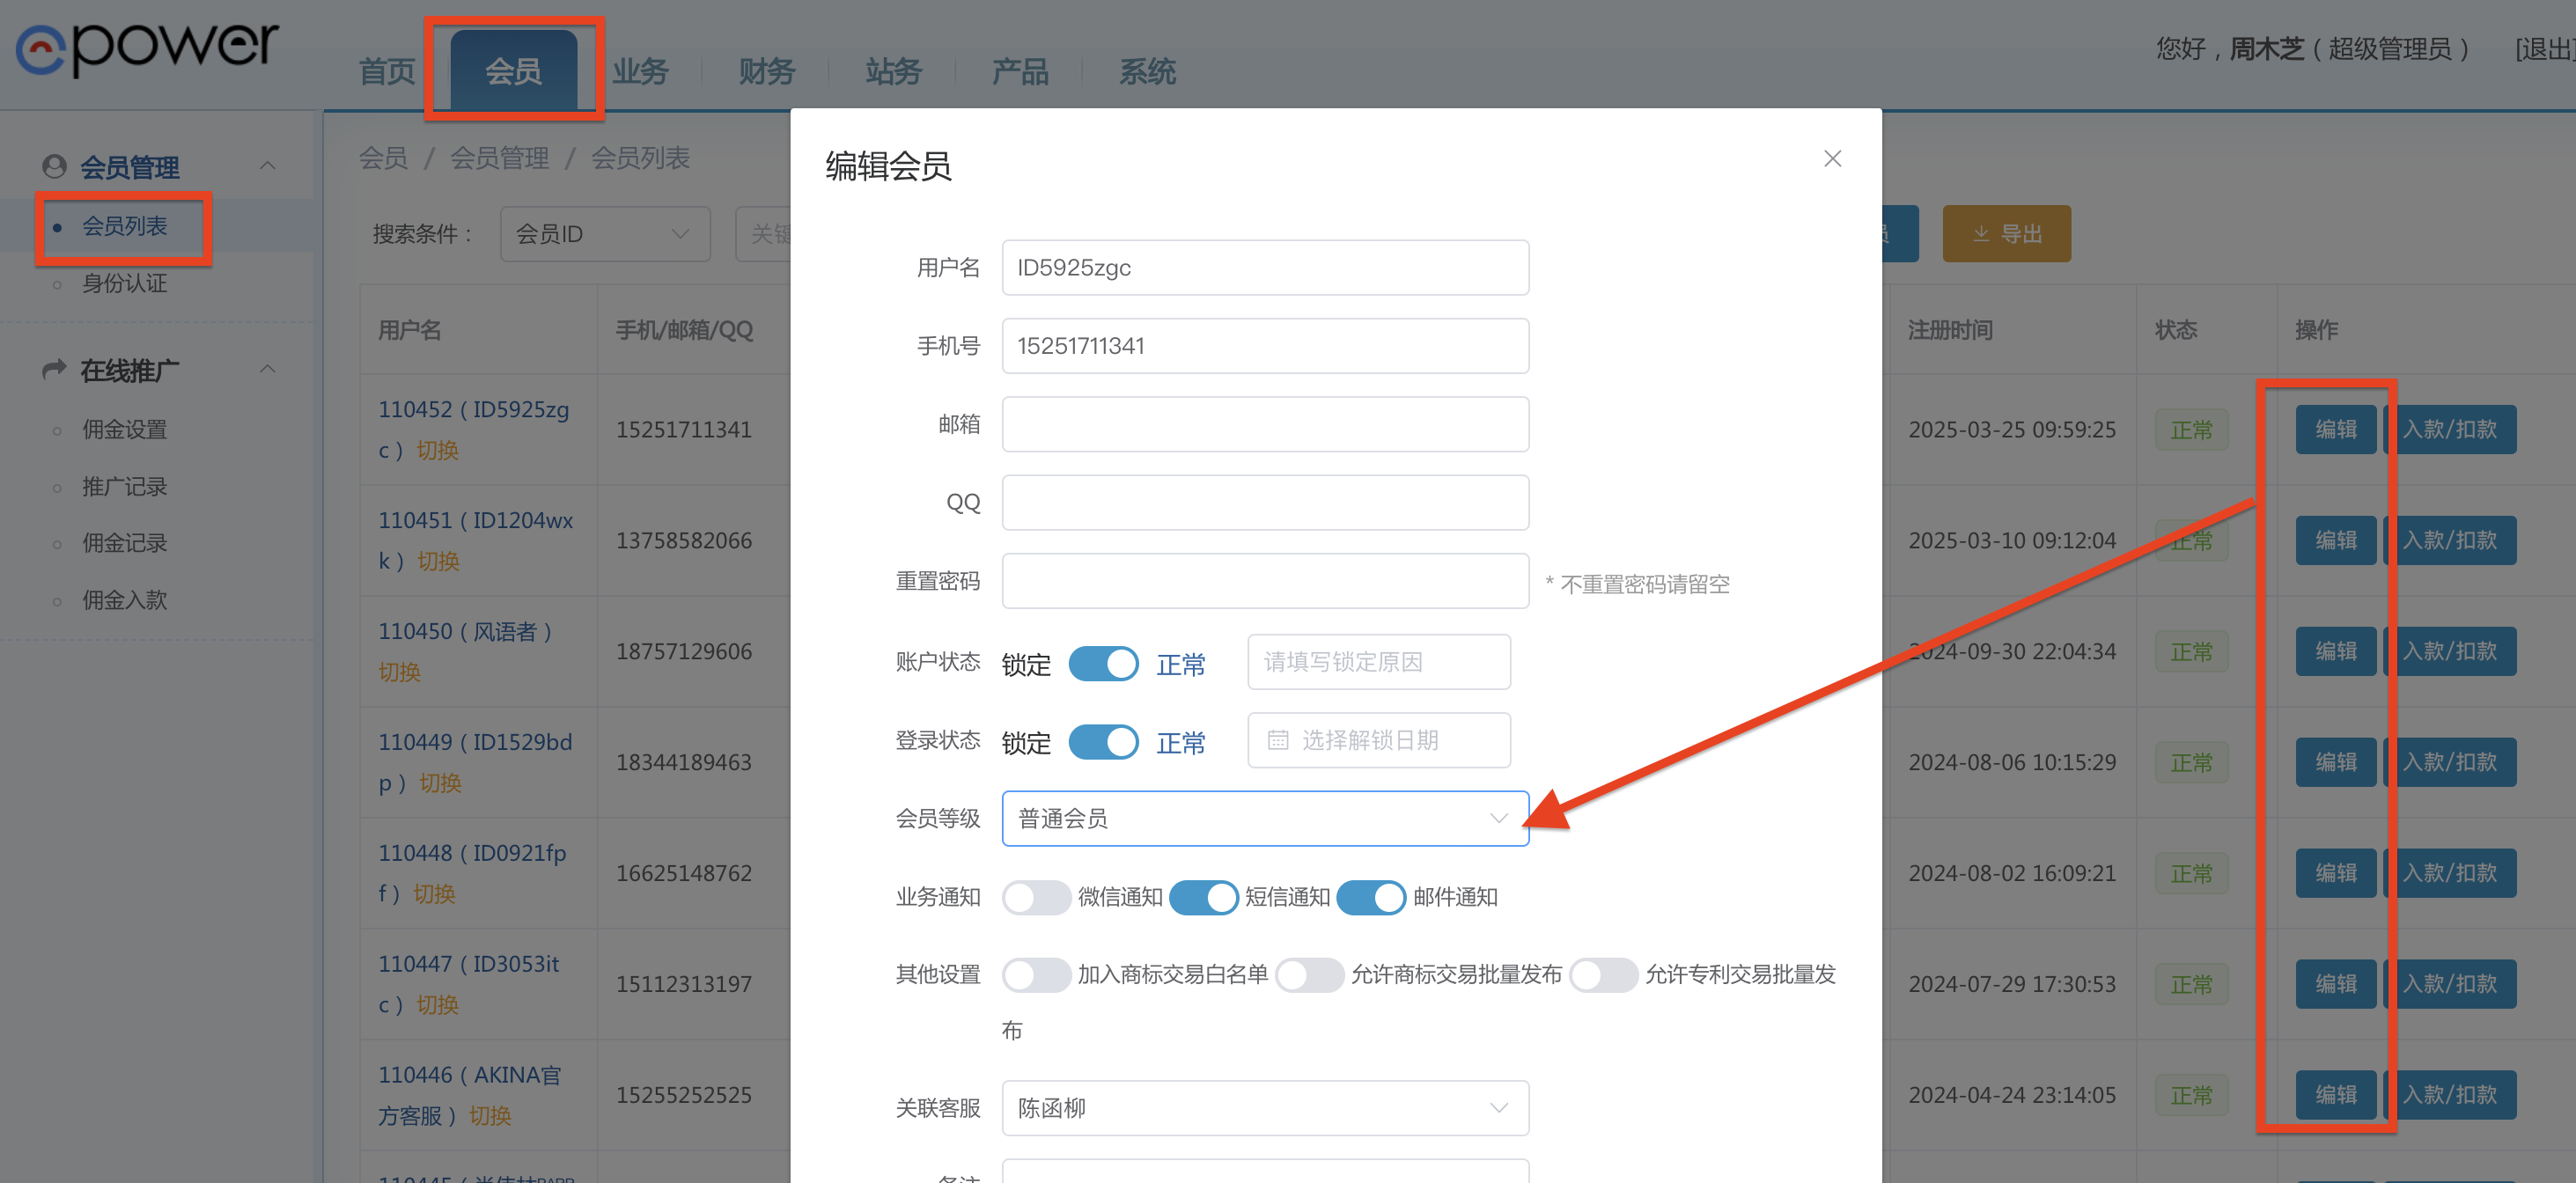
Task: Enable 微信通知 switch
Action: click(x=1036, y=897)
